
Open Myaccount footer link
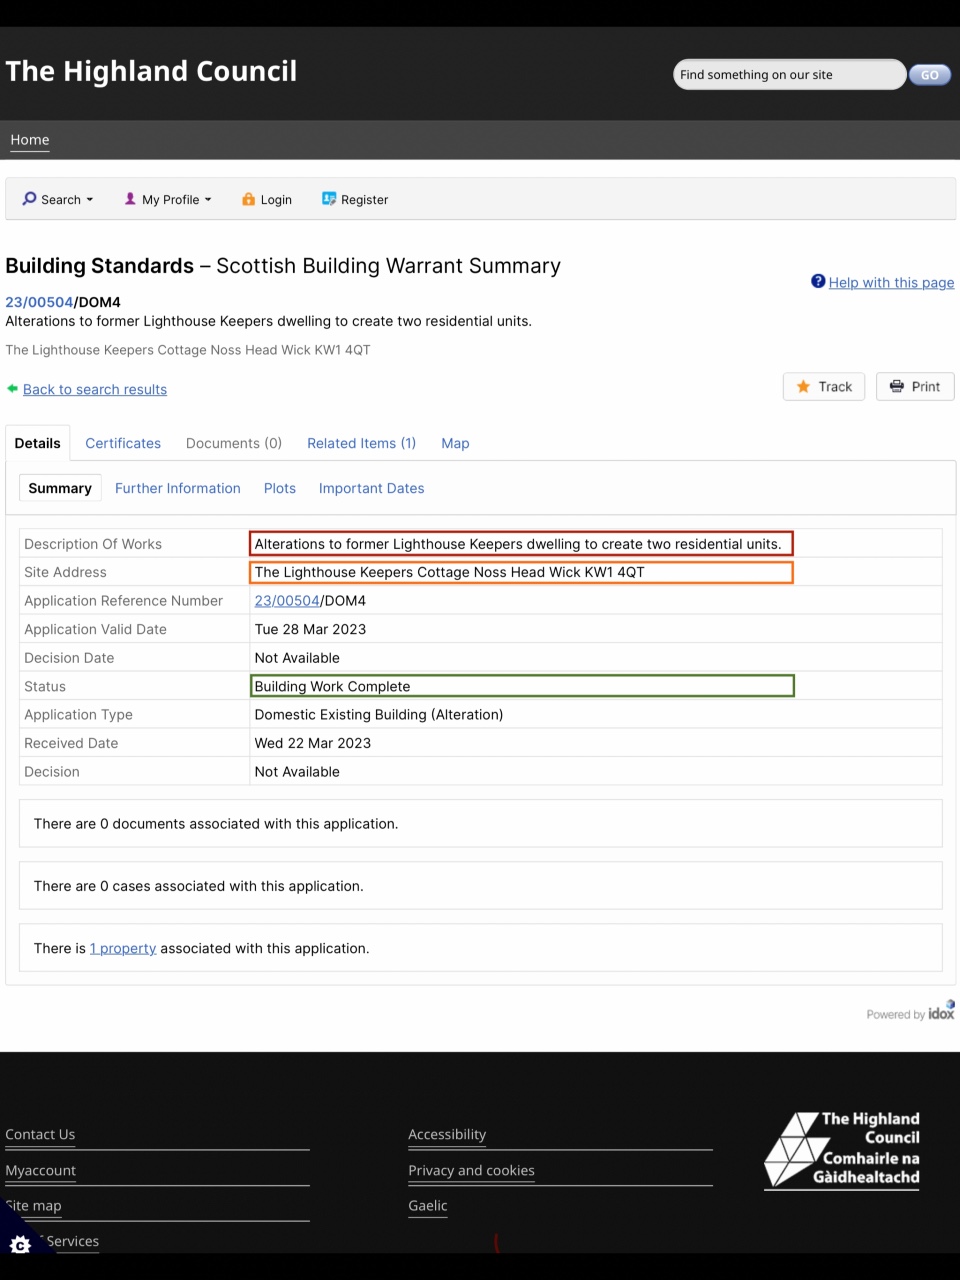coord(40,1170)
